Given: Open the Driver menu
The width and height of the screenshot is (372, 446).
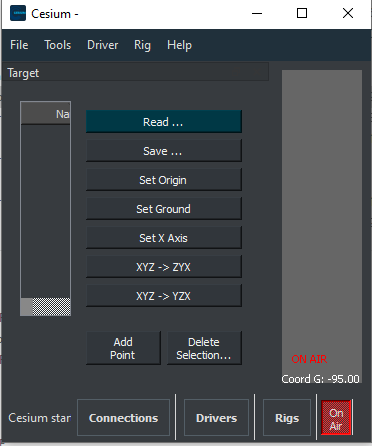Looking at the screenshot, I should 102,45.
